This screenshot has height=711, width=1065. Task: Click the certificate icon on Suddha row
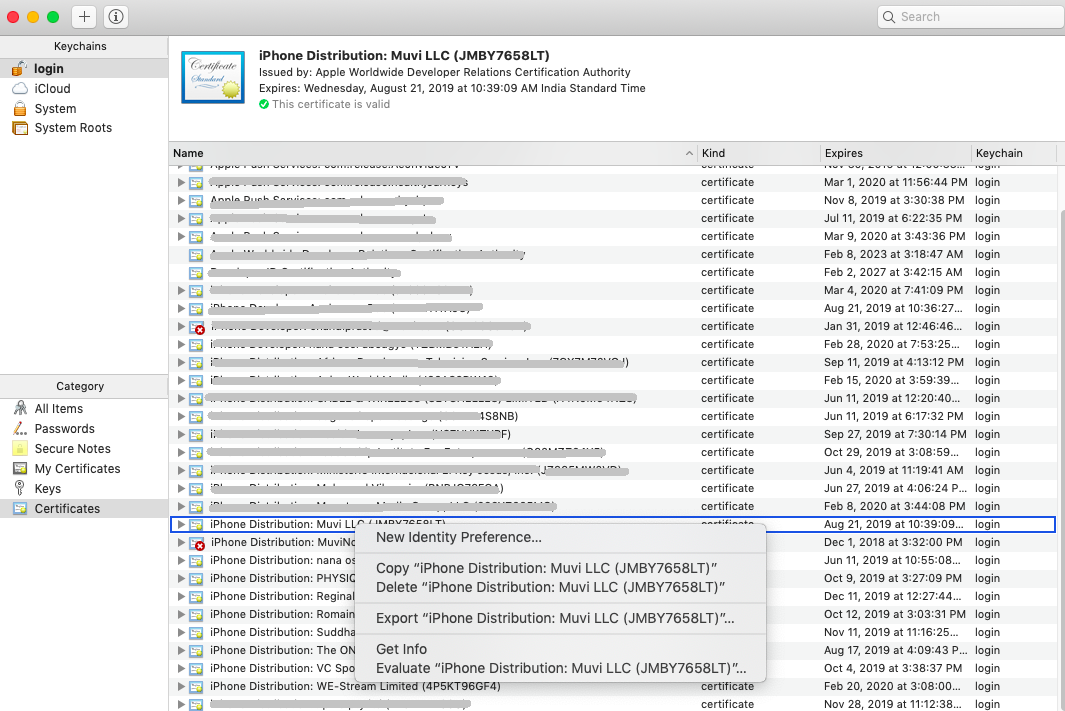196,632
